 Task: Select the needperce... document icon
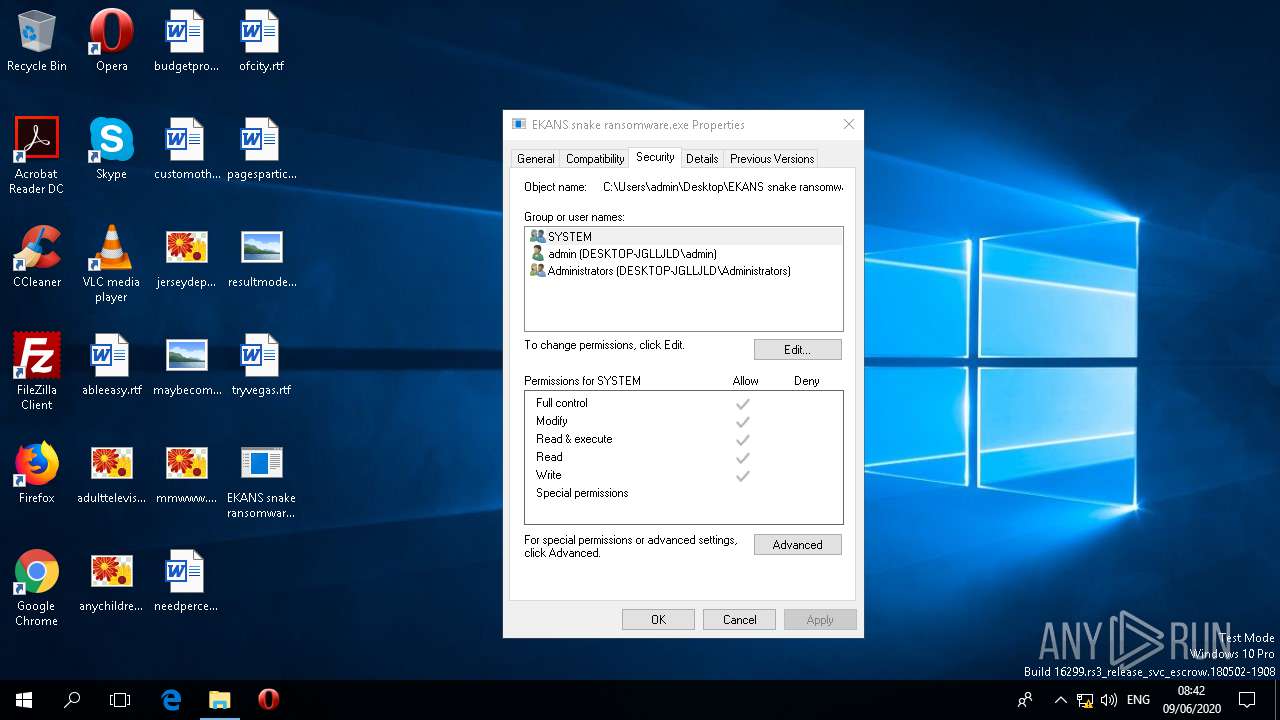pyautogui.click(x=186, y=581)
